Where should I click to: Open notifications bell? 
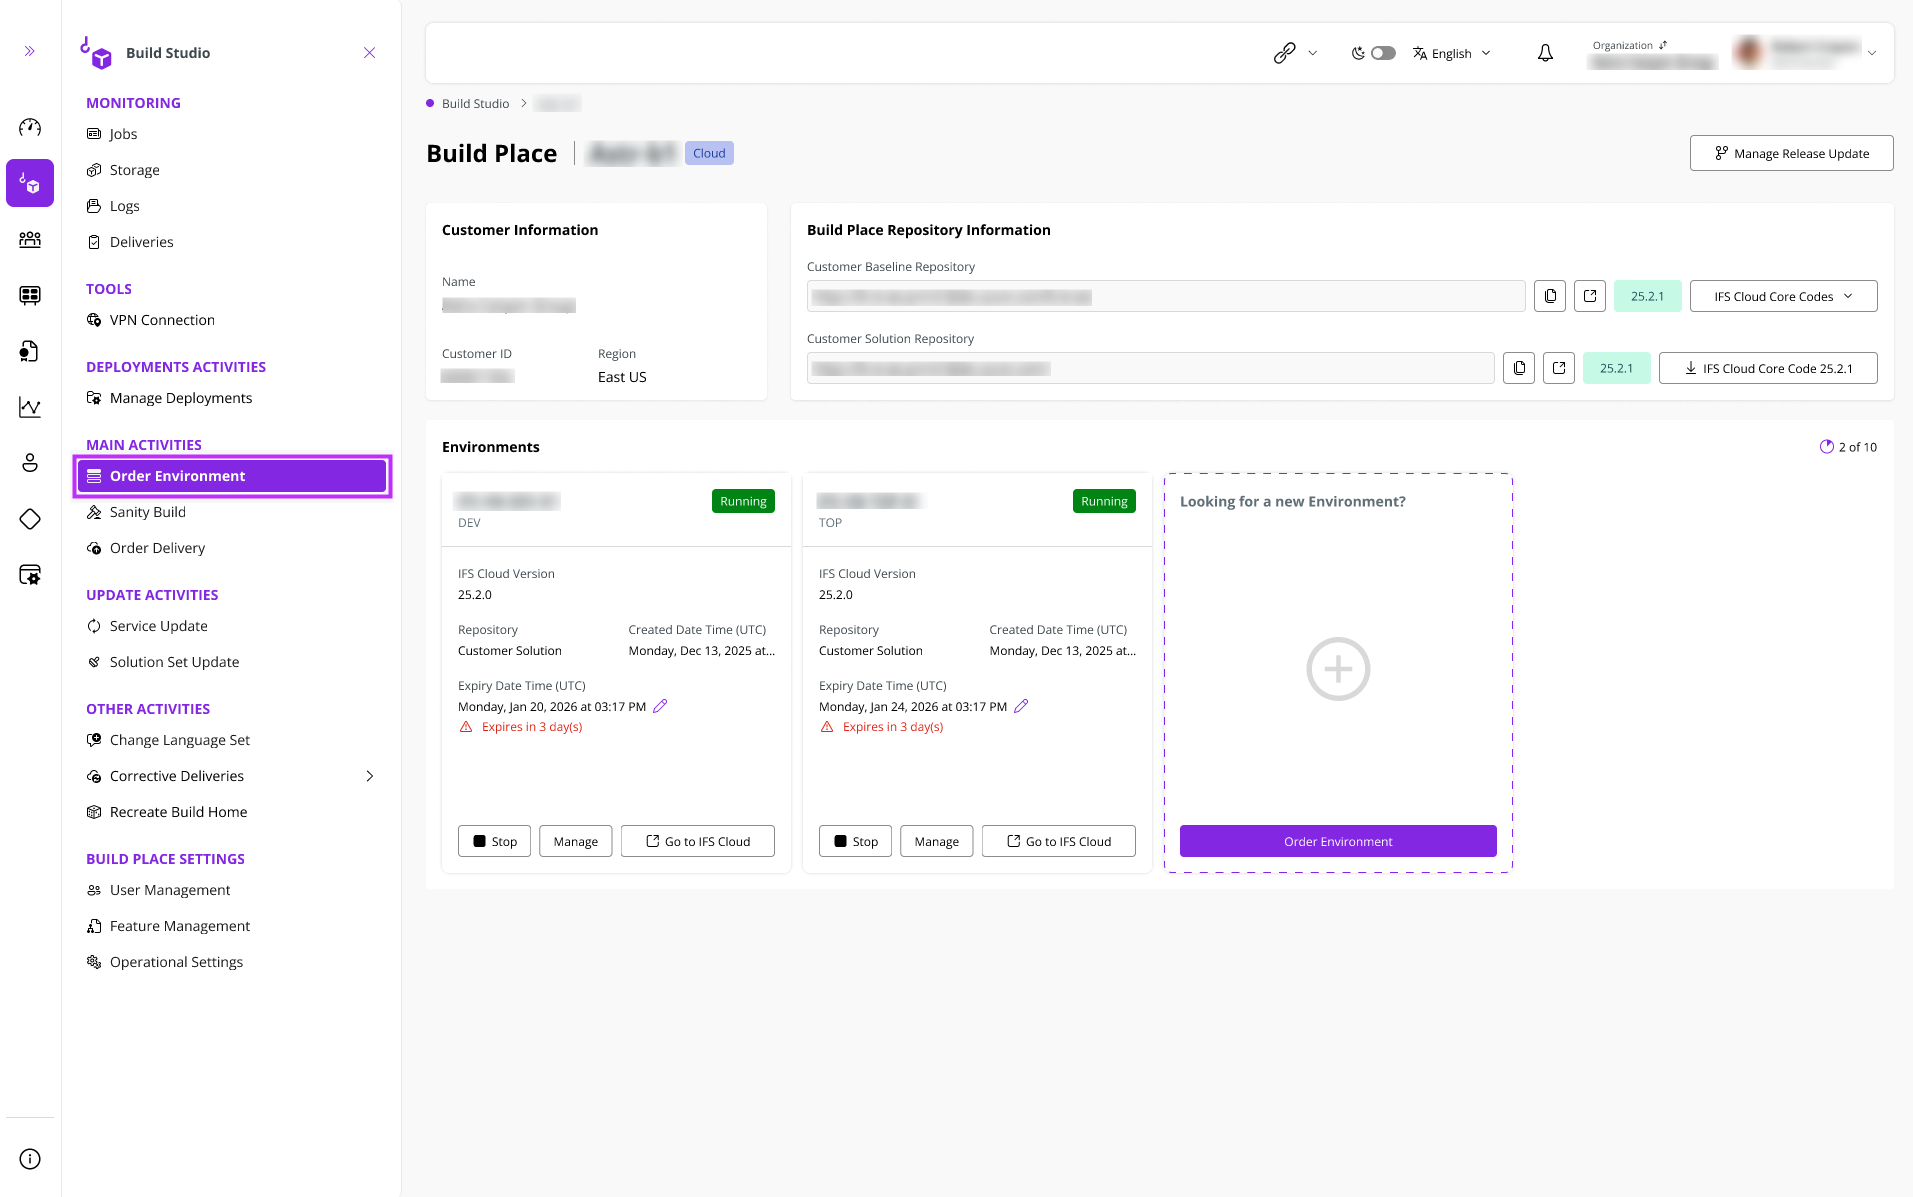(1545, 53)
